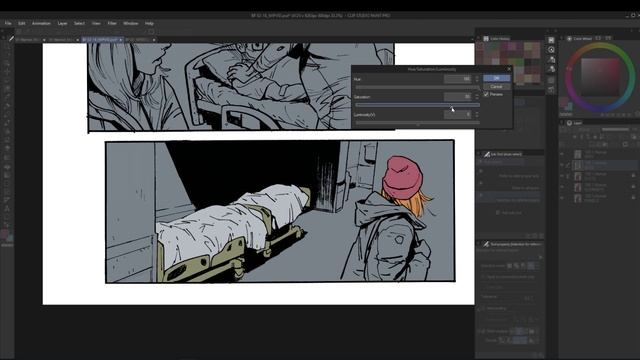Click the Tool Property panel title icon
The height and width of the screenshot is (360, 640).
pyautogui.click(x=487, y=244)
